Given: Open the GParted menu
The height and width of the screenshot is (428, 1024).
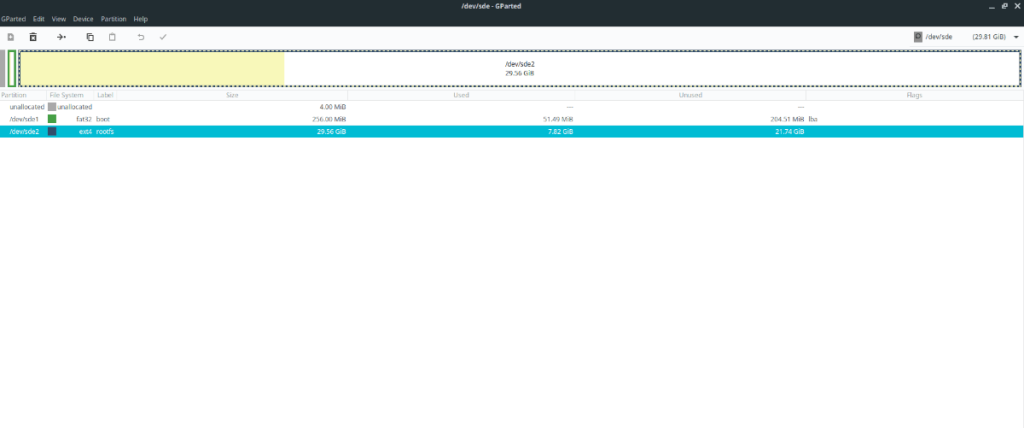Looking at the screenshot, I should [x=14, y=19].
